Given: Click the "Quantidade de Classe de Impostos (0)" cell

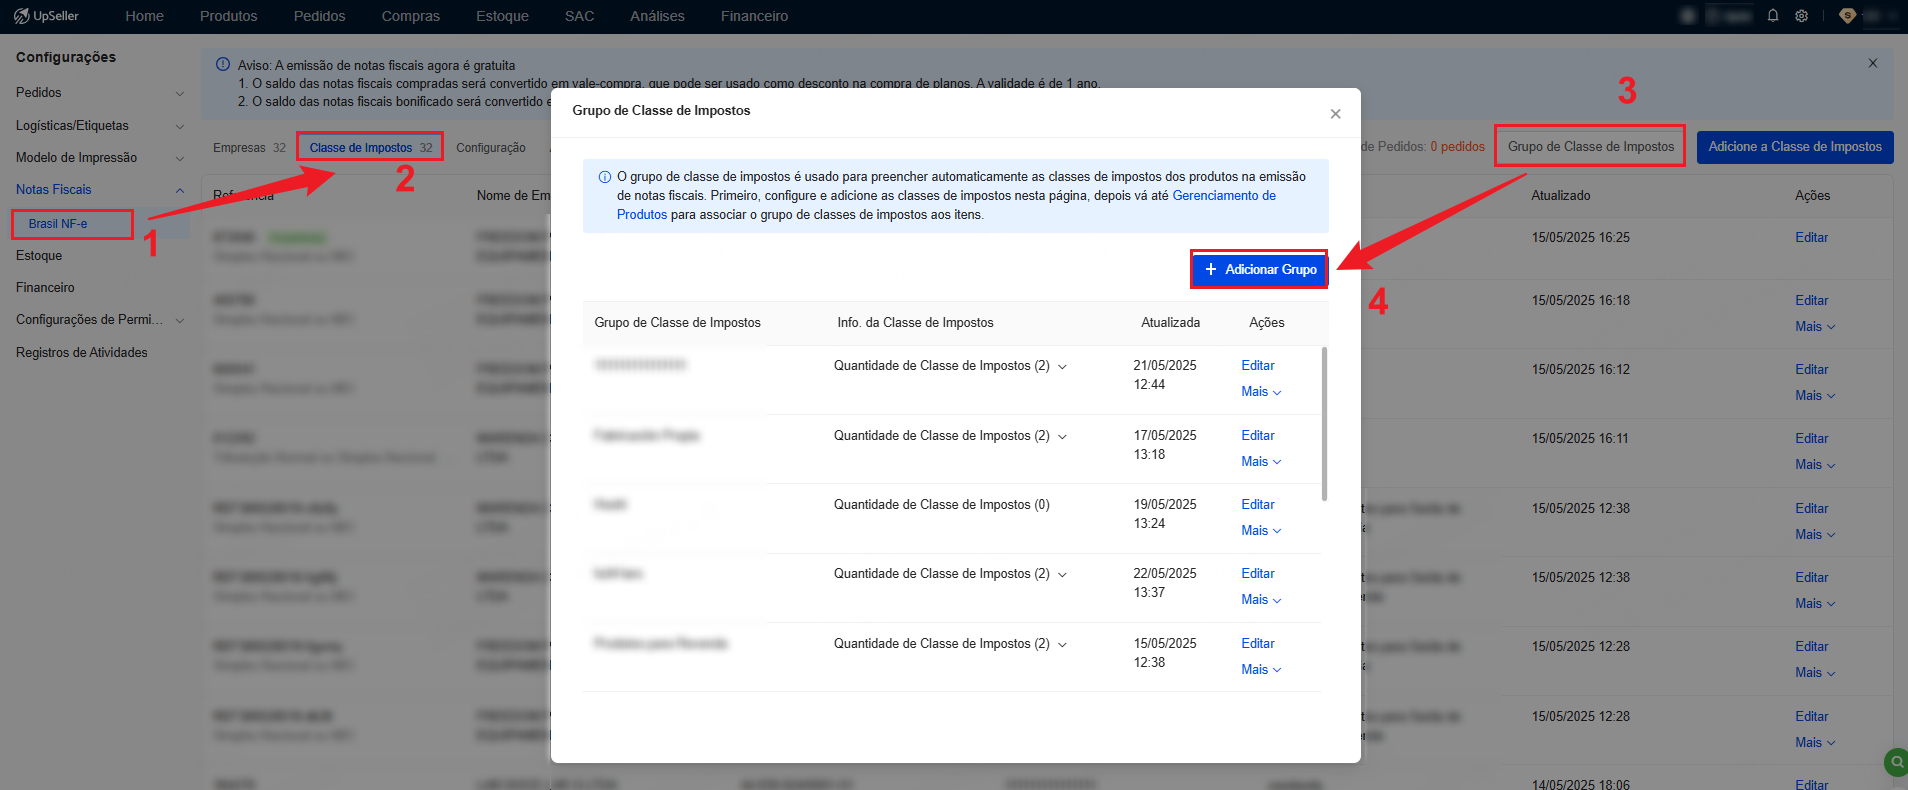Looking at the screenshot, I should point(942,505).
